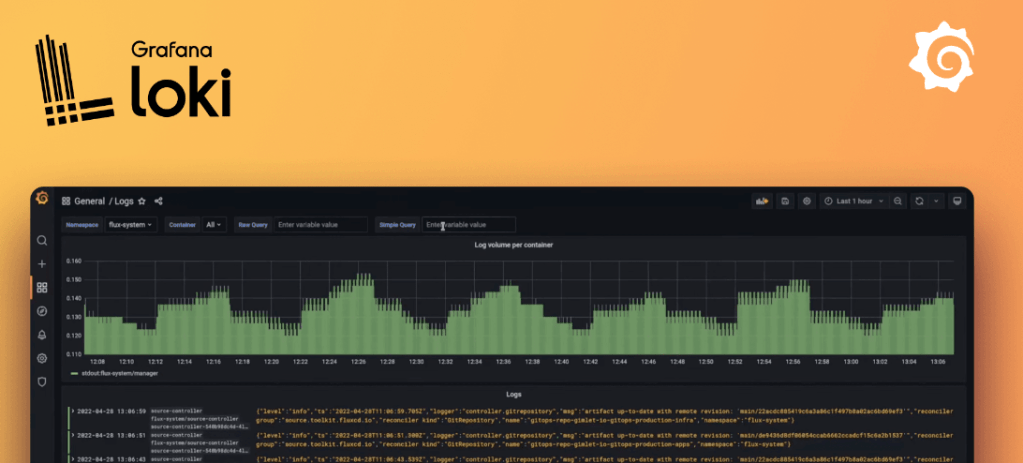Expand the 13:06:43 log row
This screenshot has width=1023, height=463.
pos(72,458)
